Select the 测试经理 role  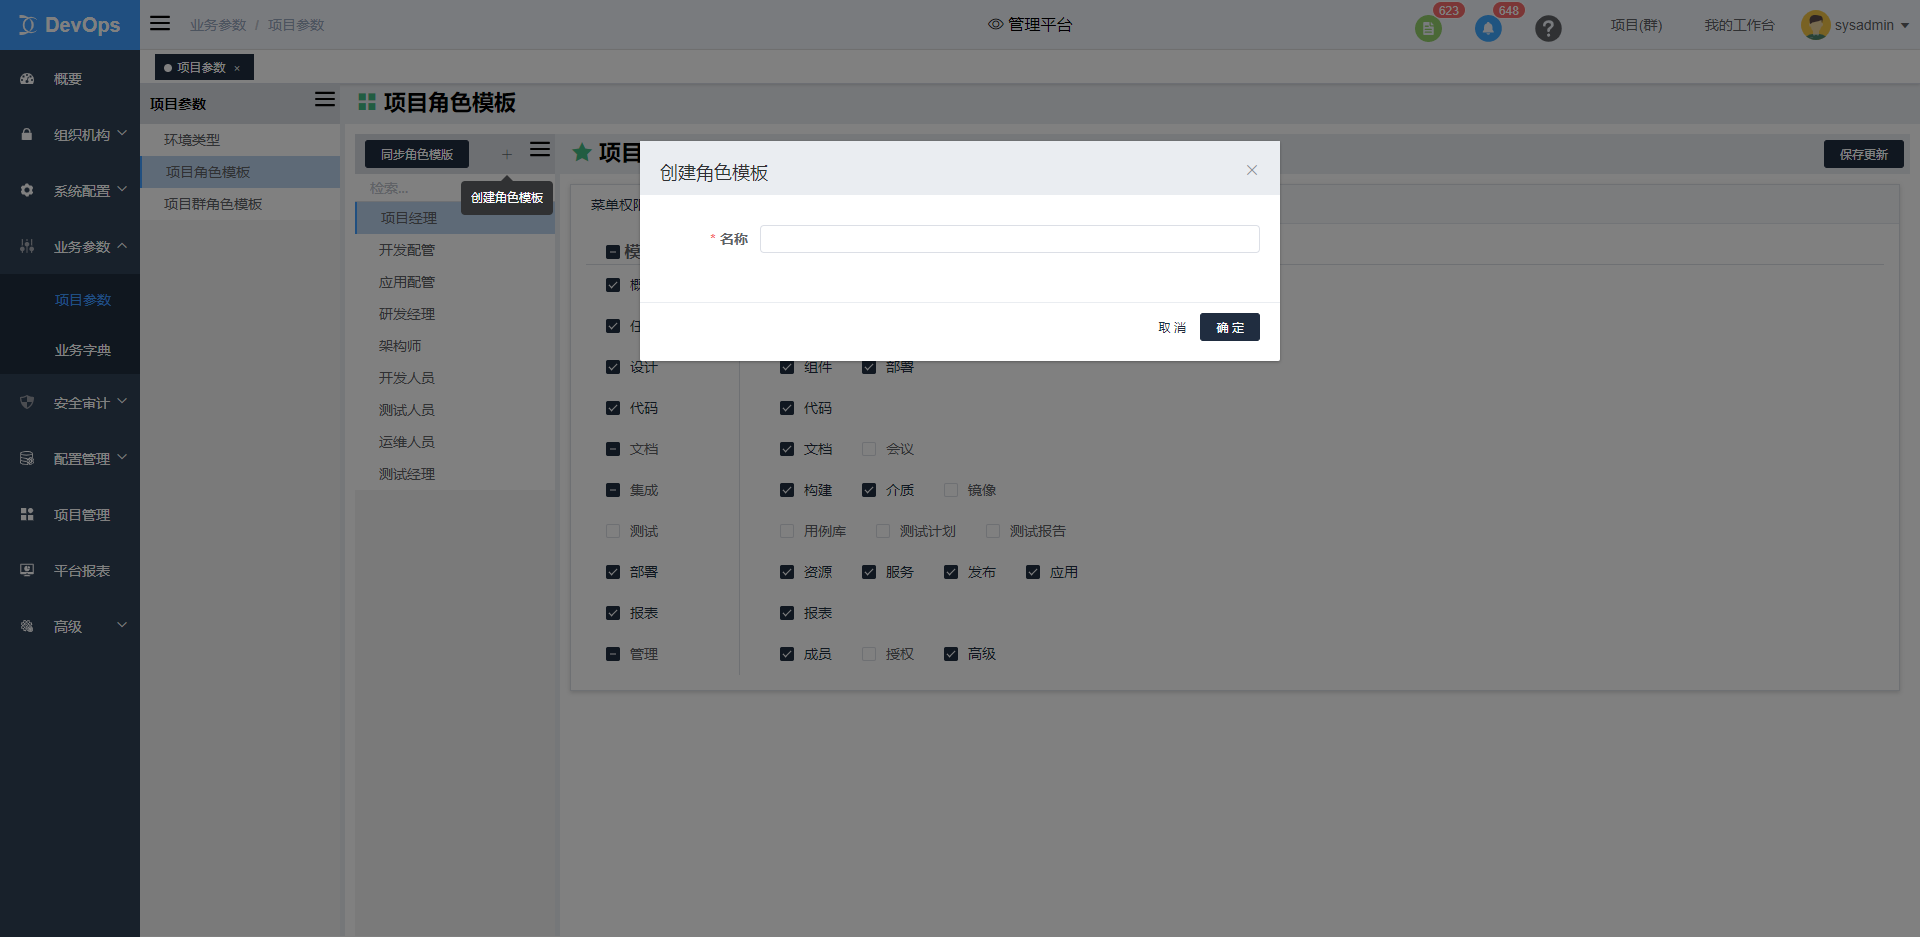coord(455,474)
